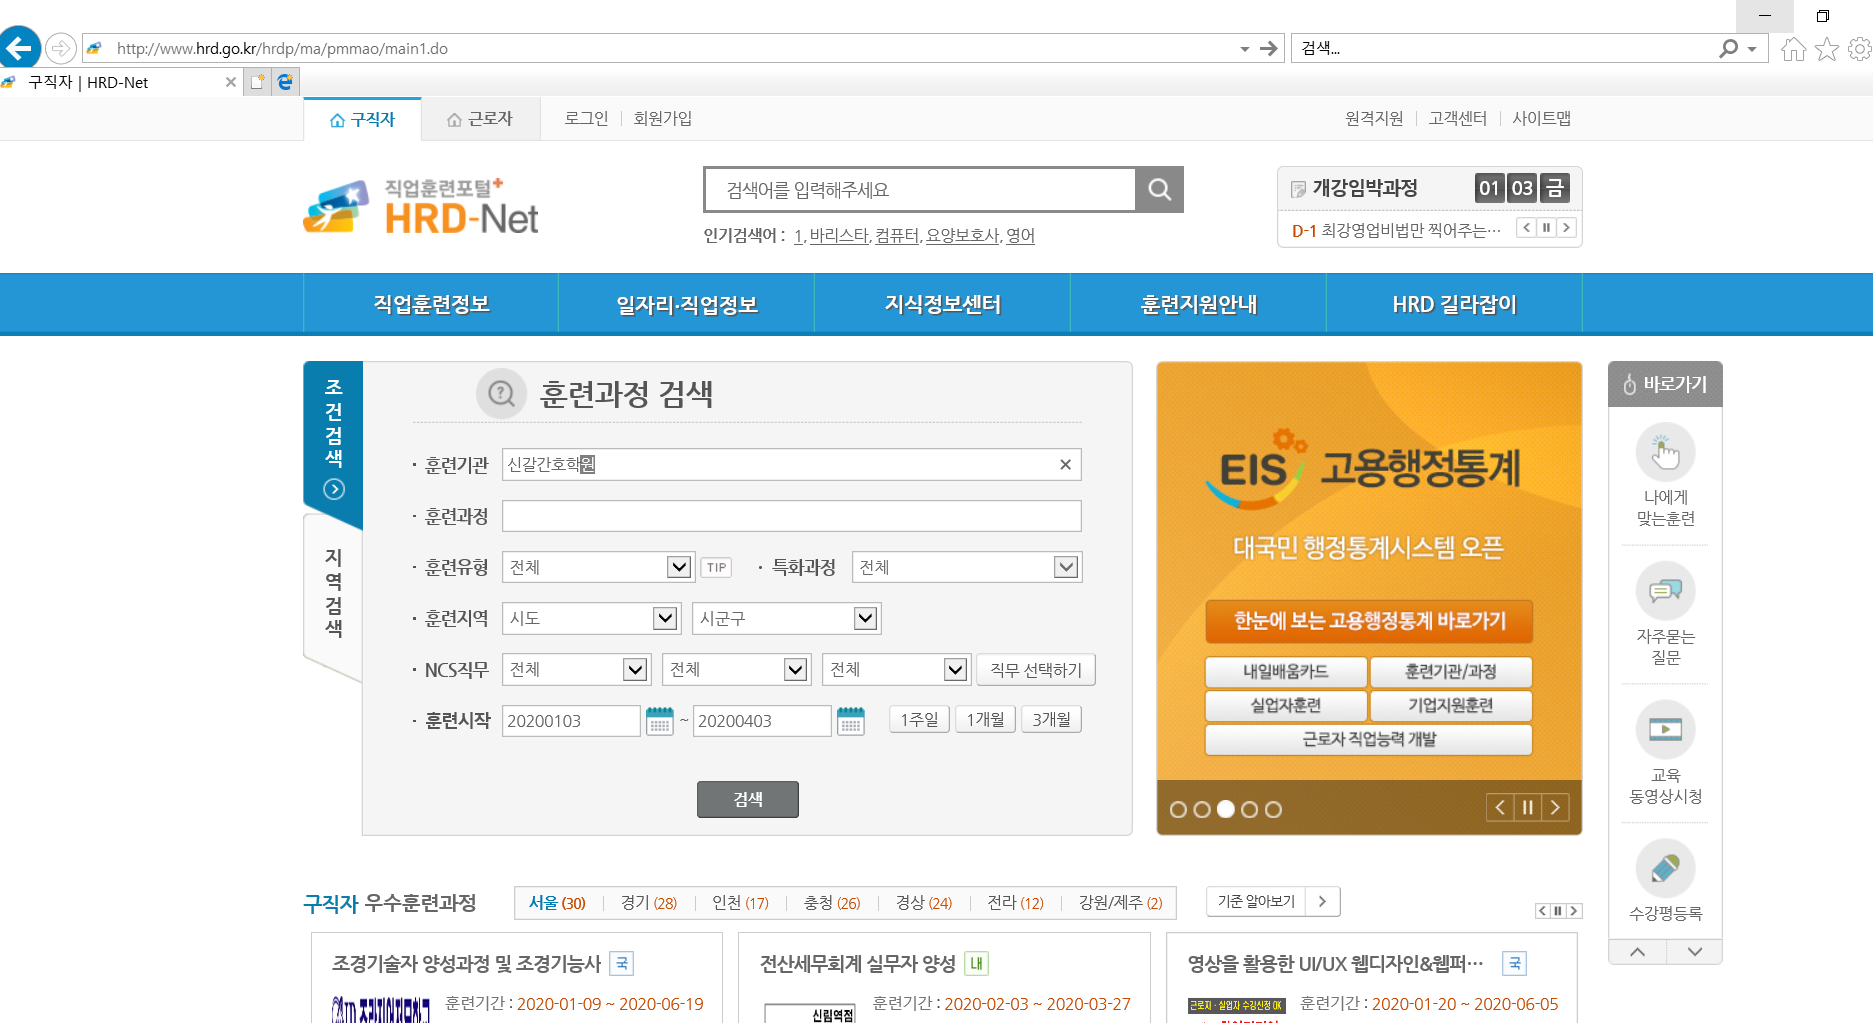Open the '자주묻는 질문' shortcut icon

1665,592
